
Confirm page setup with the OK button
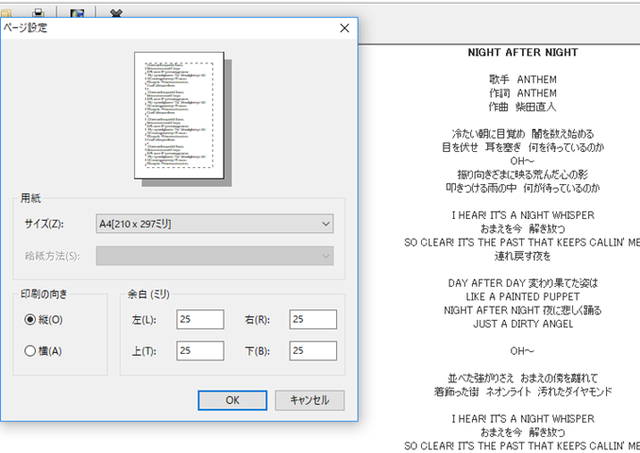coord(233,400)
